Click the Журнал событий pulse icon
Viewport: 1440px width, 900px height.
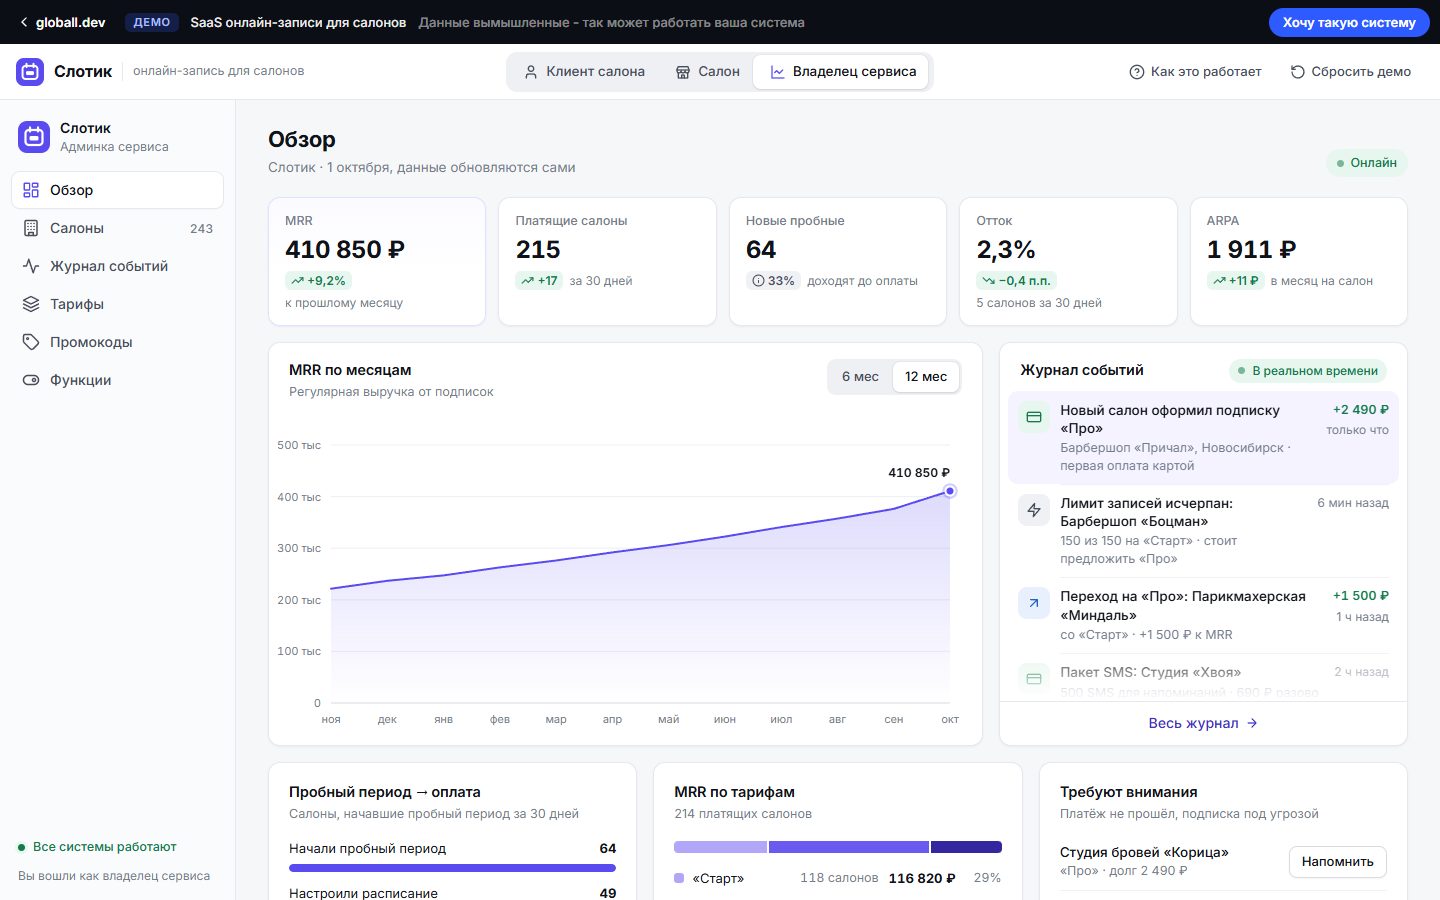[x=31, y=266]
